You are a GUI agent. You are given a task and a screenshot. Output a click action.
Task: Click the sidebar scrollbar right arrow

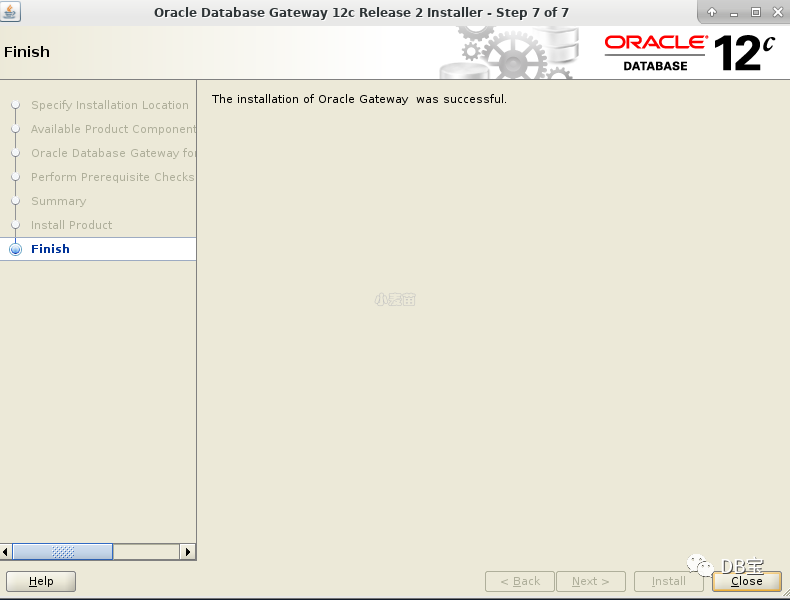188,552
